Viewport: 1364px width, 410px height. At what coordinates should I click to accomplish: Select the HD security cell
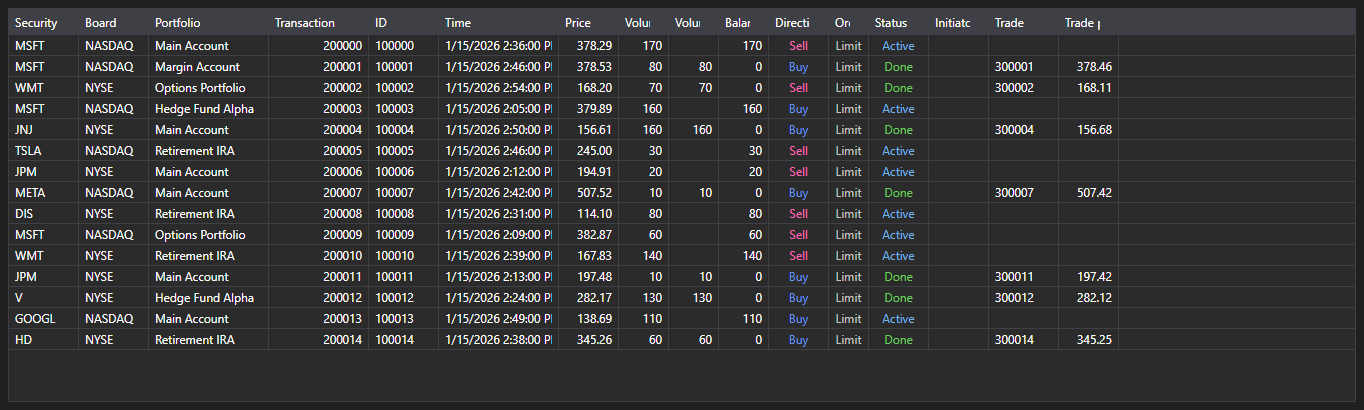(x=43, y=340)
